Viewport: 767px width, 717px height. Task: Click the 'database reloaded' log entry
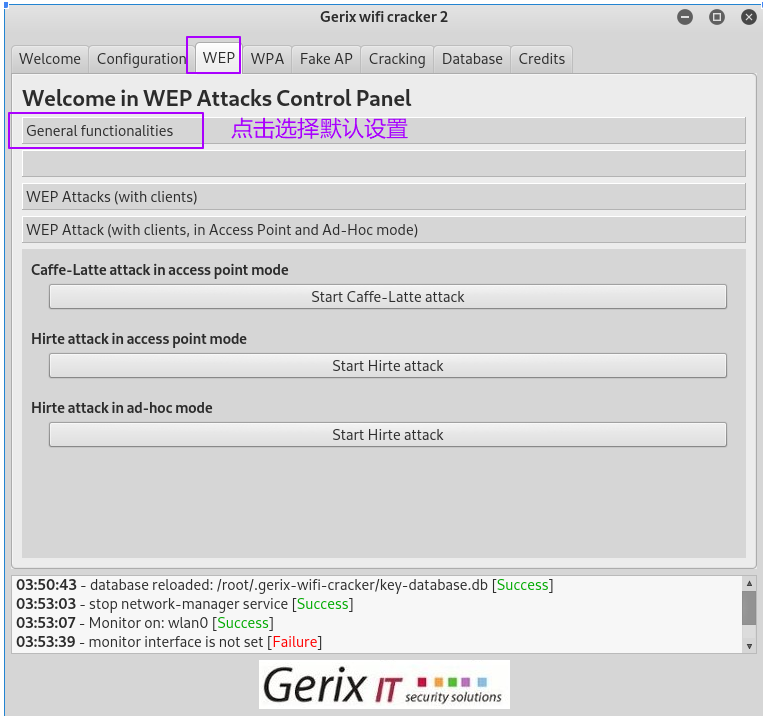point(285,585)
